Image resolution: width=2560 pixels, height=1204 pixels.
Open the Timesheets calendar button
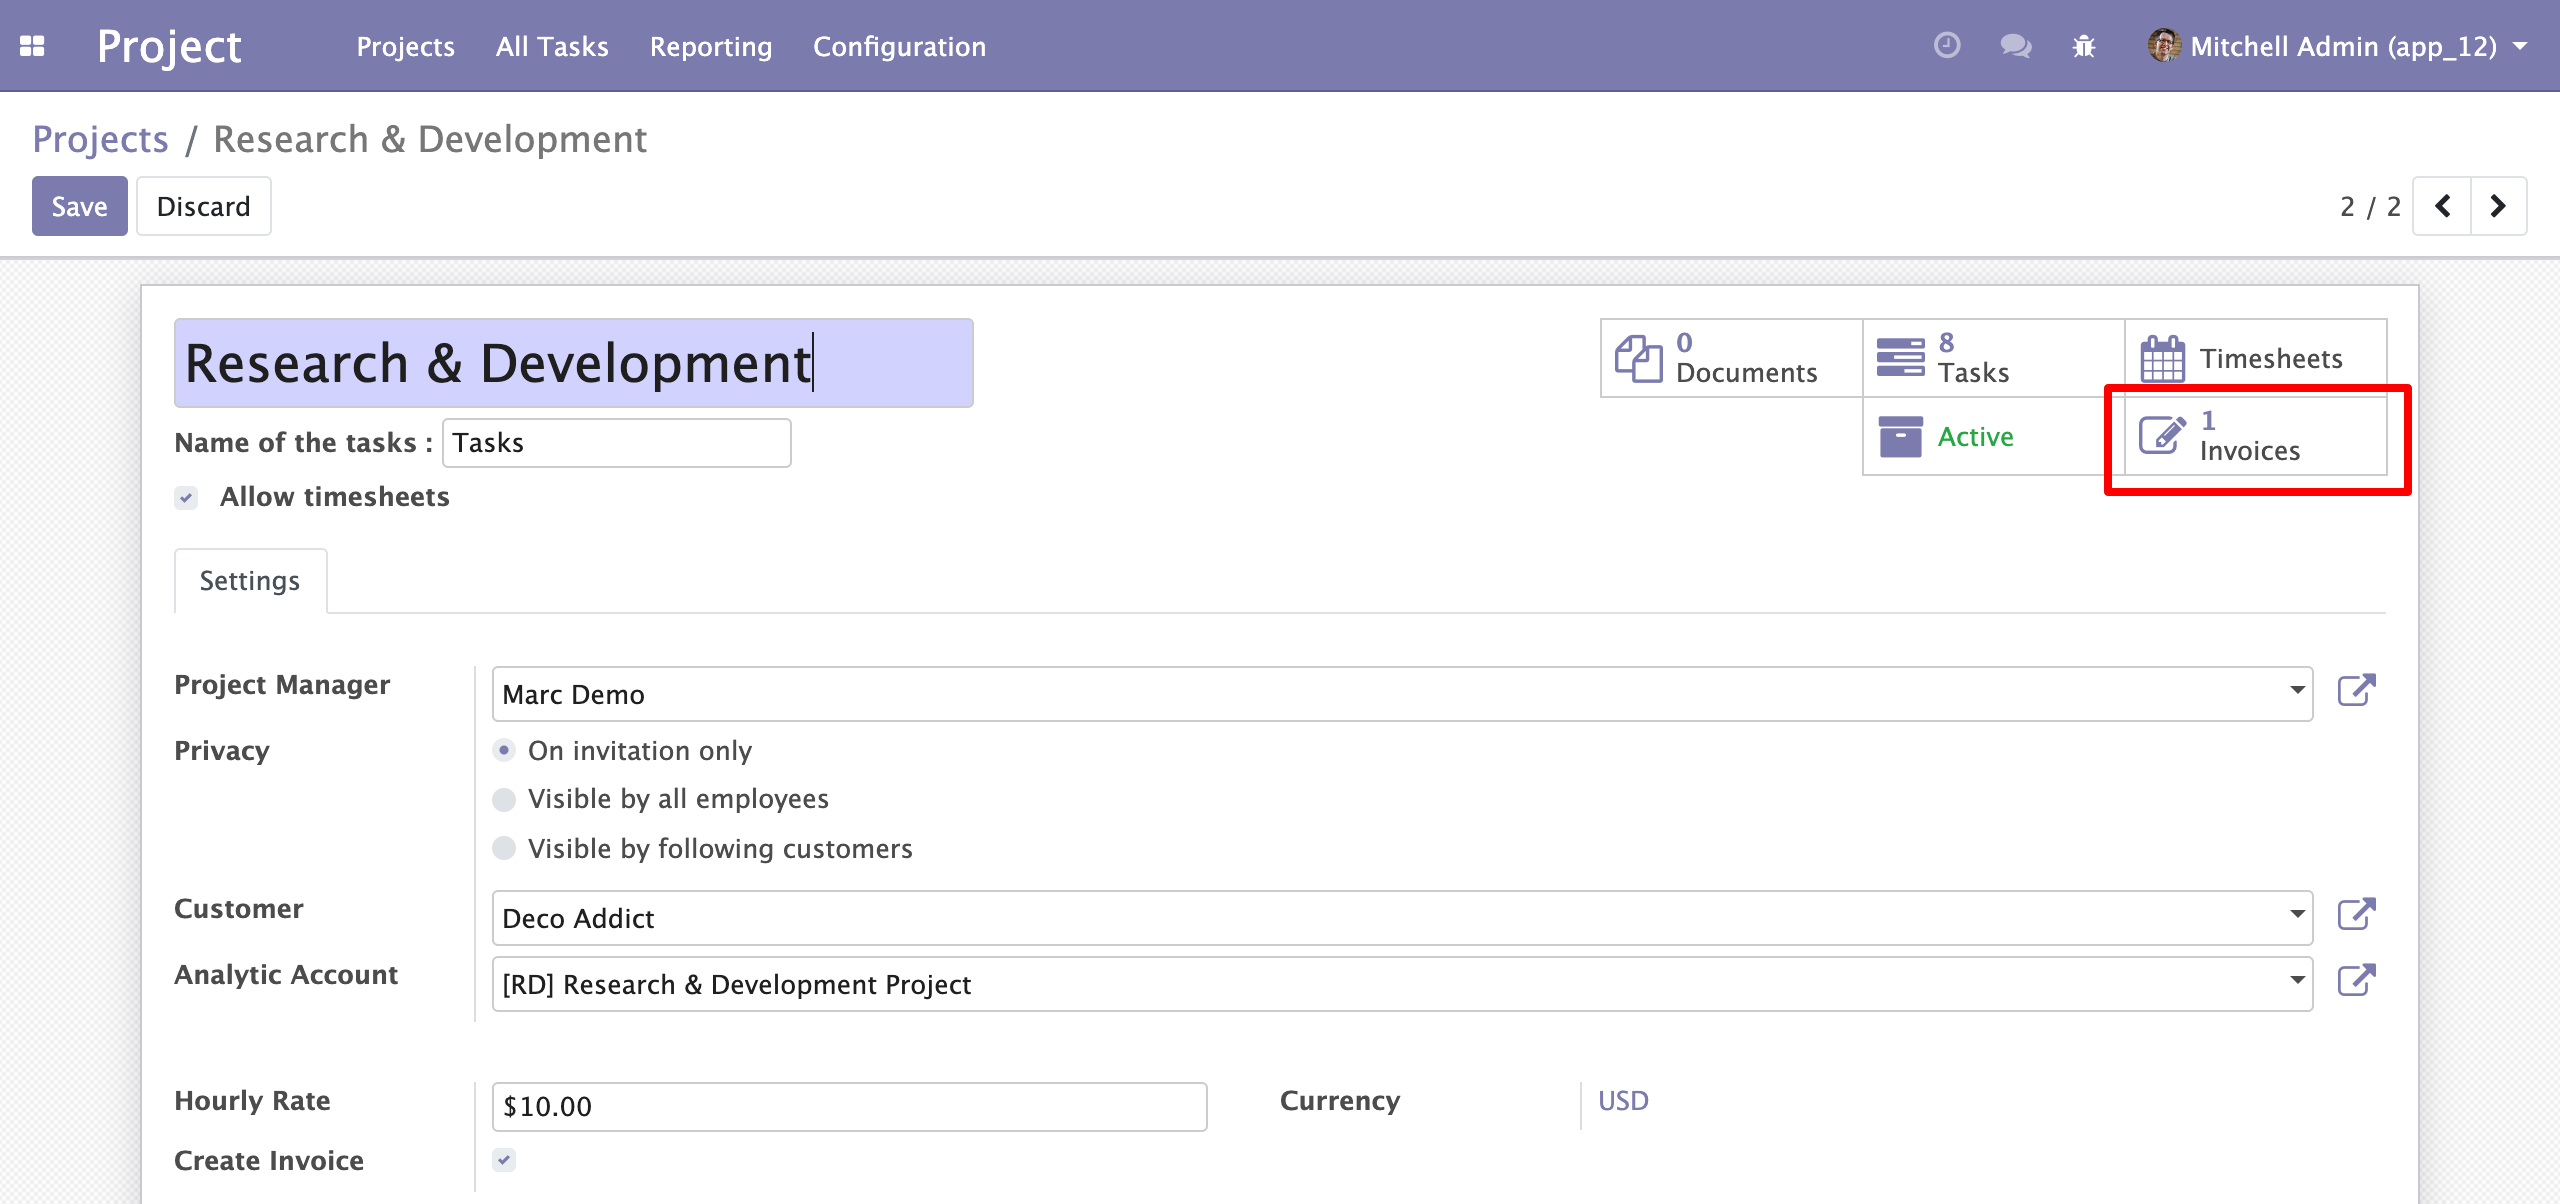(2255, 358)
